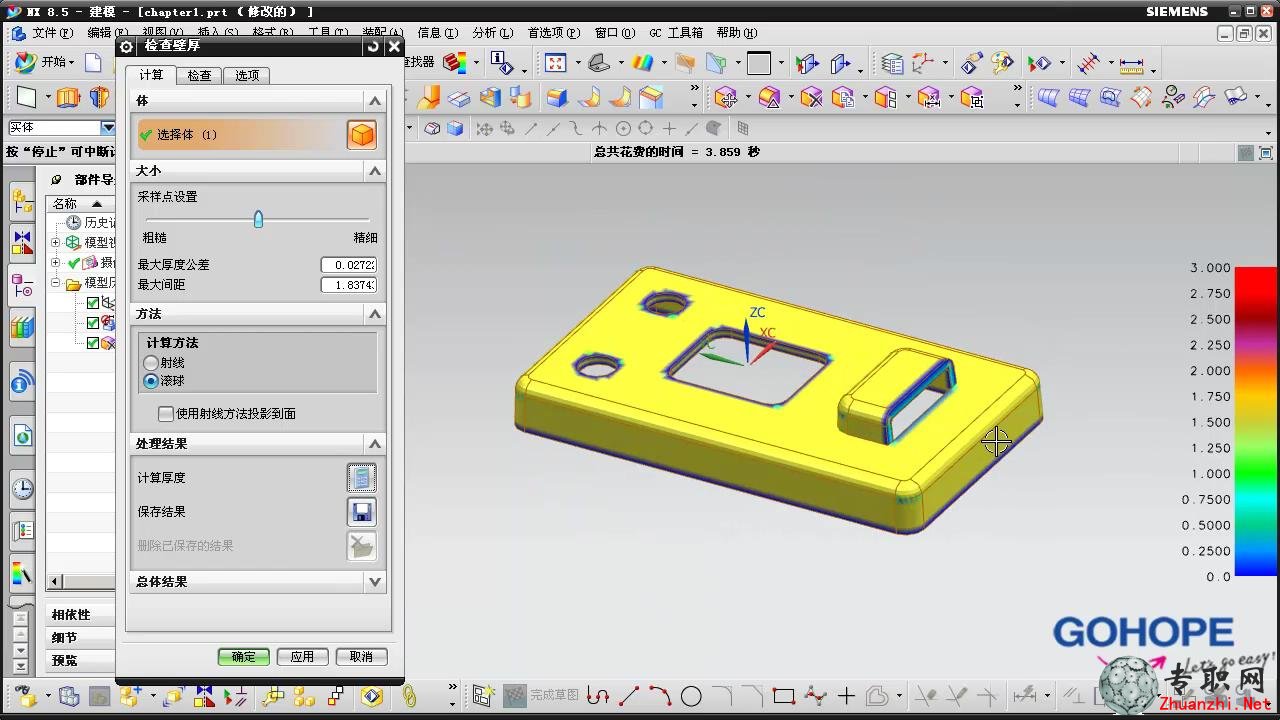Click the Move Face icon
Screen dimensions: 1280x720
(727, 98)
